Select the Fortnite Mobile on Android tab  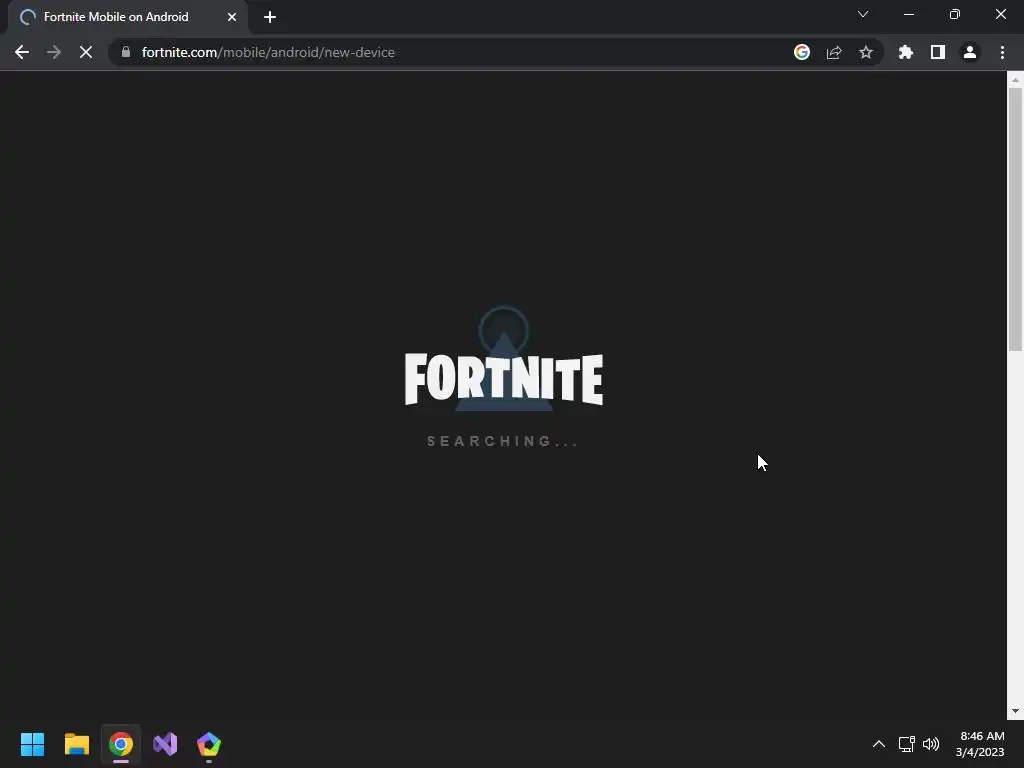click(128, 17)
